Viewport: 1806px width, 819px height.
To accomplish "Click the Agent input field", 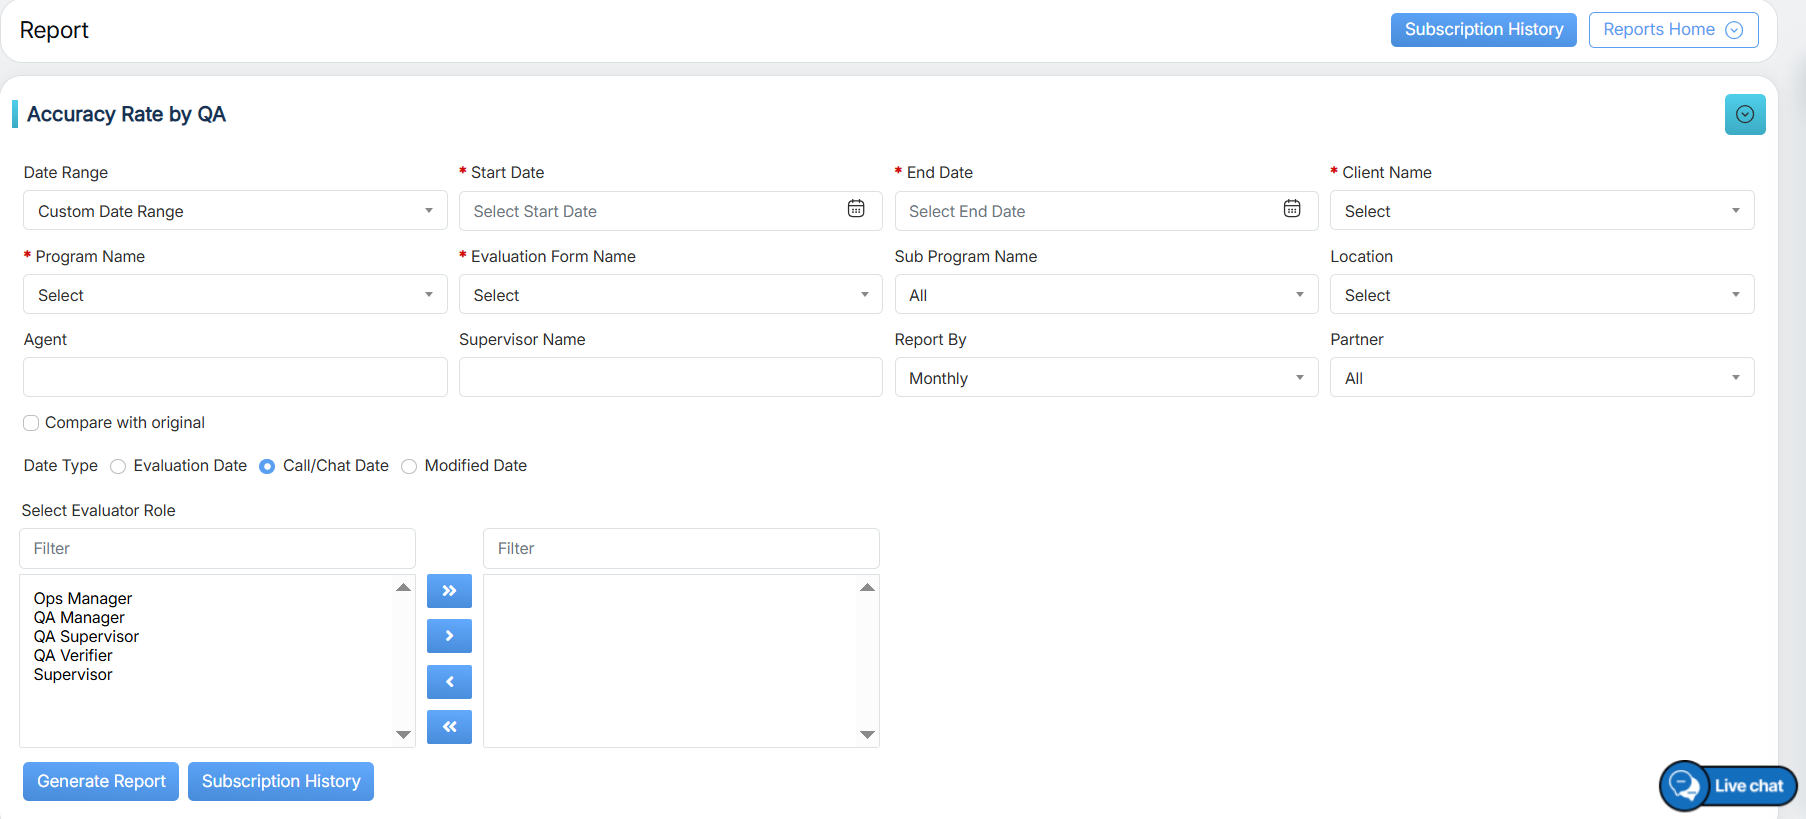I will click(x=234, y=378).
